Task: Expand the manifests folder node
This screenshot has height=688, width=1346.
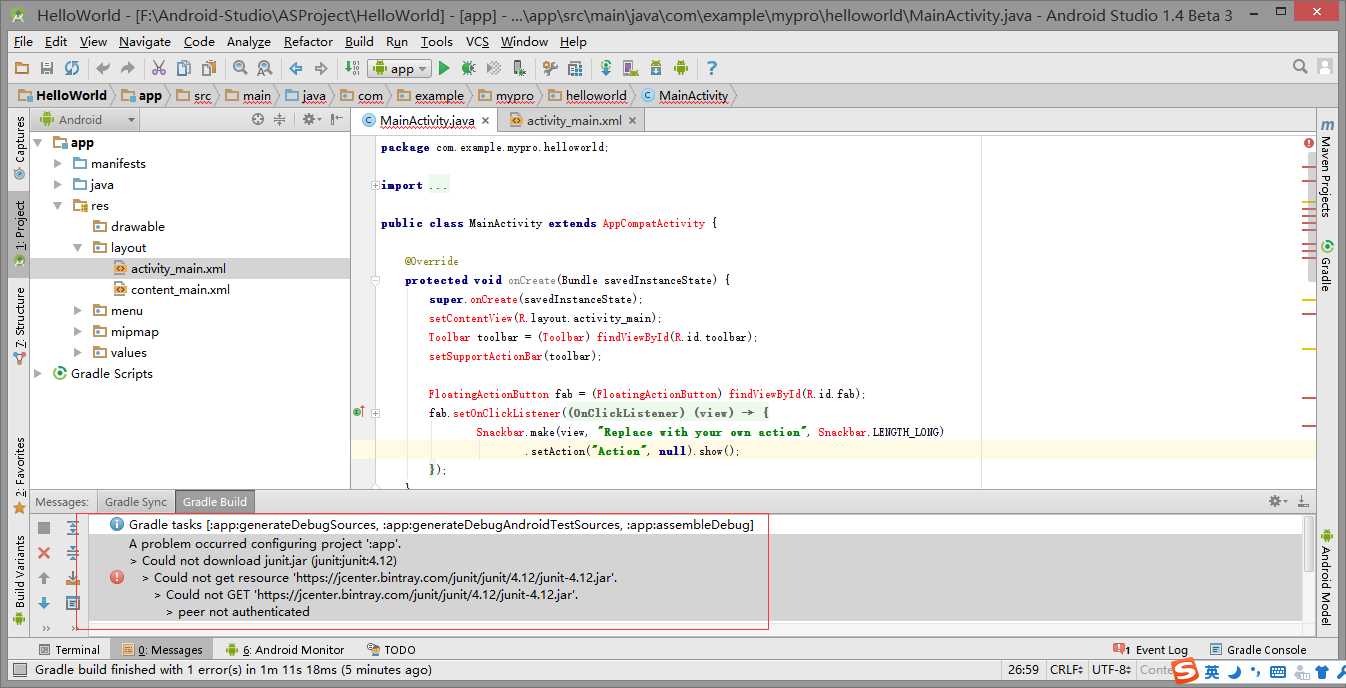Action: [58, 163]
